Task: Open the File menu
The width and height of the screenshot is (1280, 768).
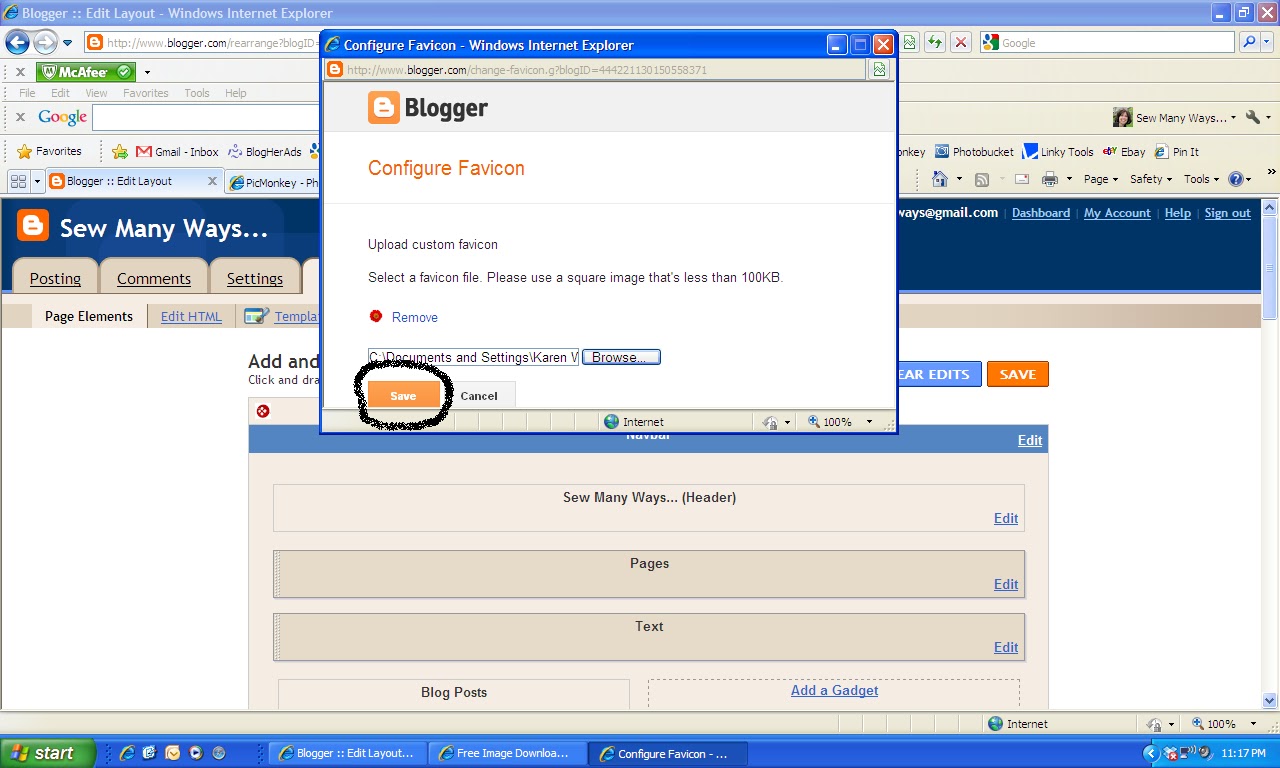Action: 28,93
